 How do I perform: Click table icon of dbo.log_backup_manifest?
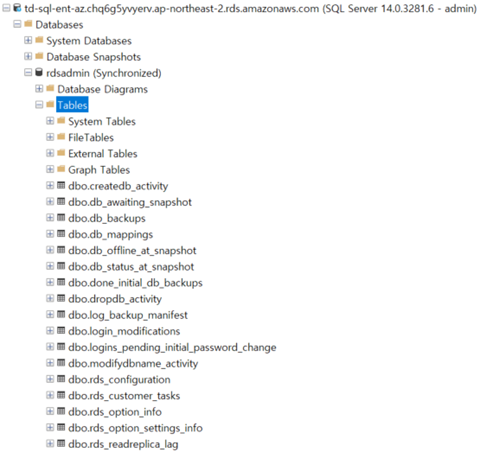click(61, 314)
